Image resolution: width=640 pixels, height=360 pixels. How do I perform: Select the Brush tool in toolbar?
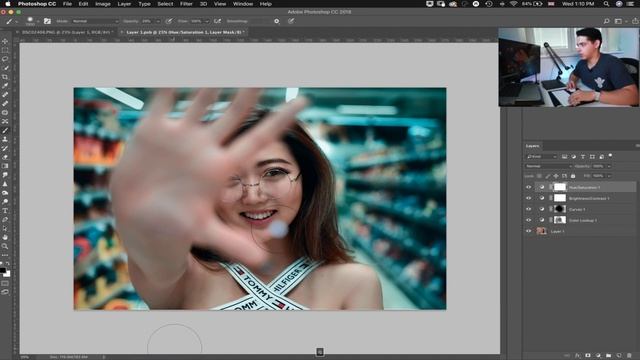(5, 131)
